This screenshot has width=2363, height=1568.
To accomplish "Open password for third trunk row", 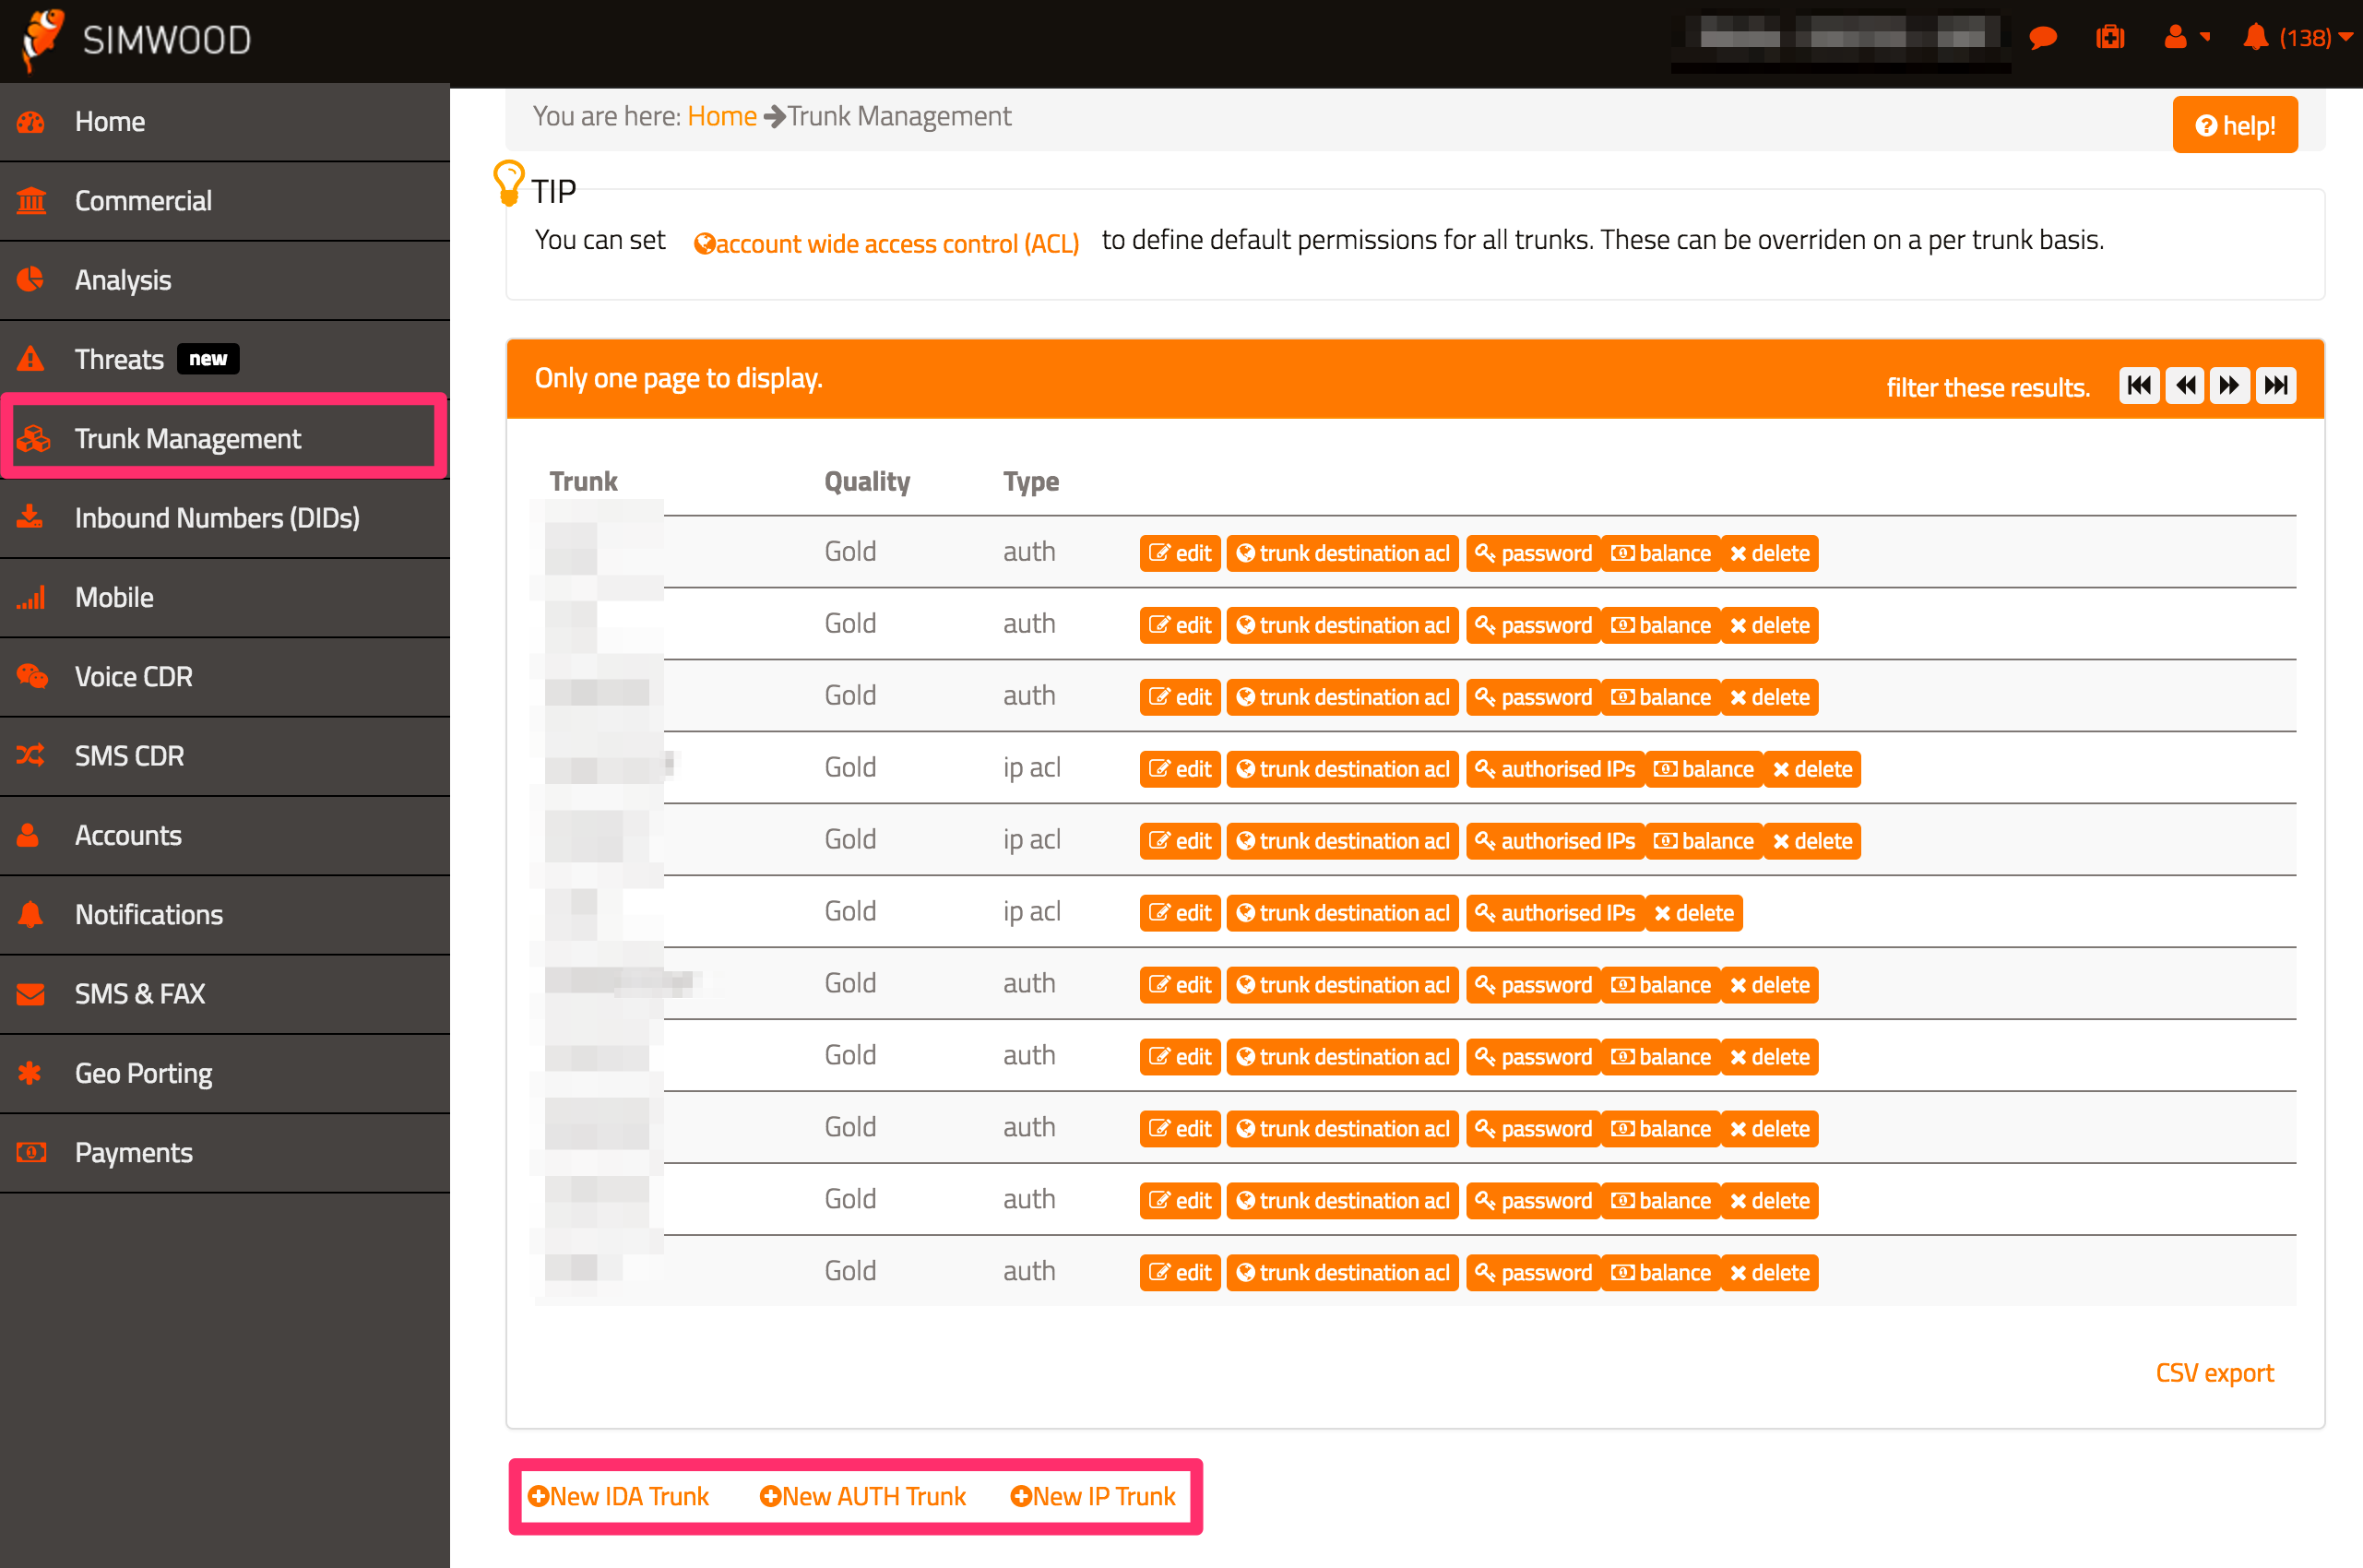I will (x=1533, y=697).
